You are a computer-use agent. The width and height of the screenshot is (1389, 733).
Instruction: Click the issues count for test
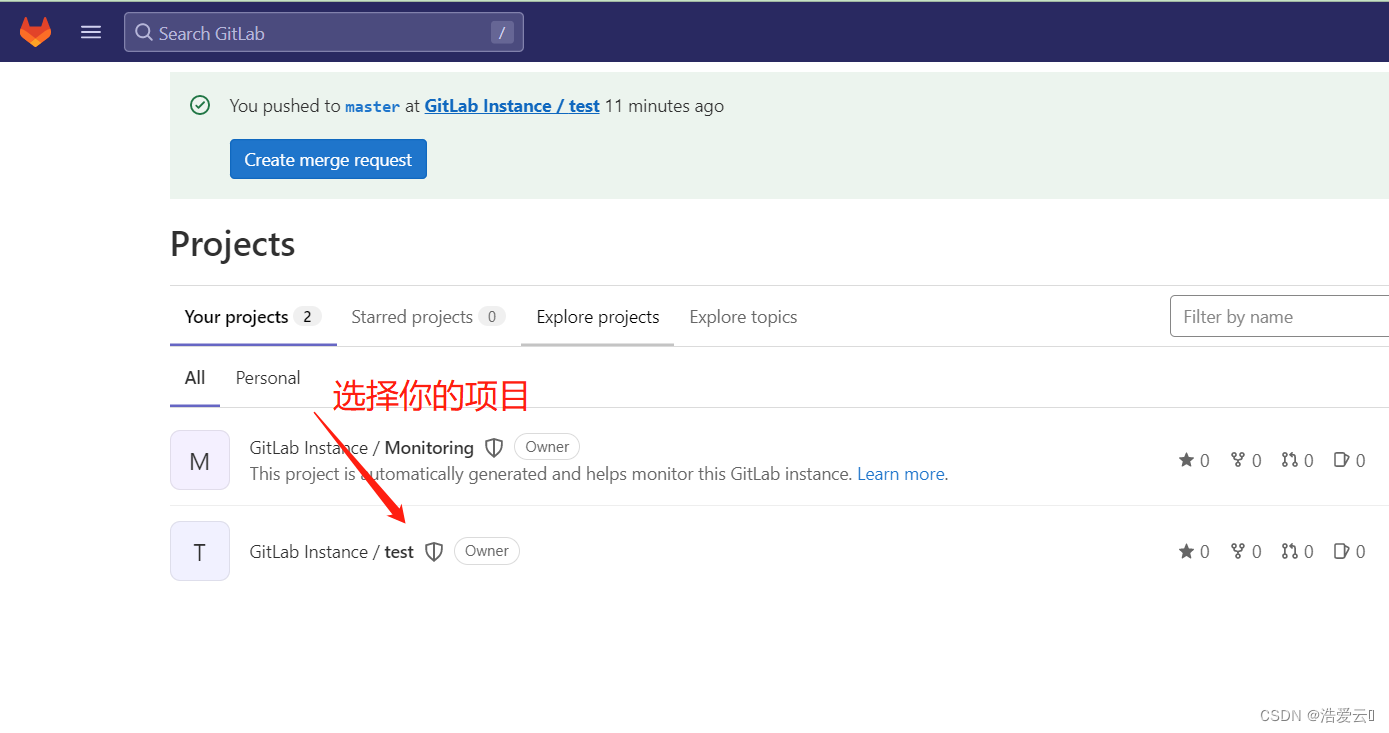[x=1350, y=551]
